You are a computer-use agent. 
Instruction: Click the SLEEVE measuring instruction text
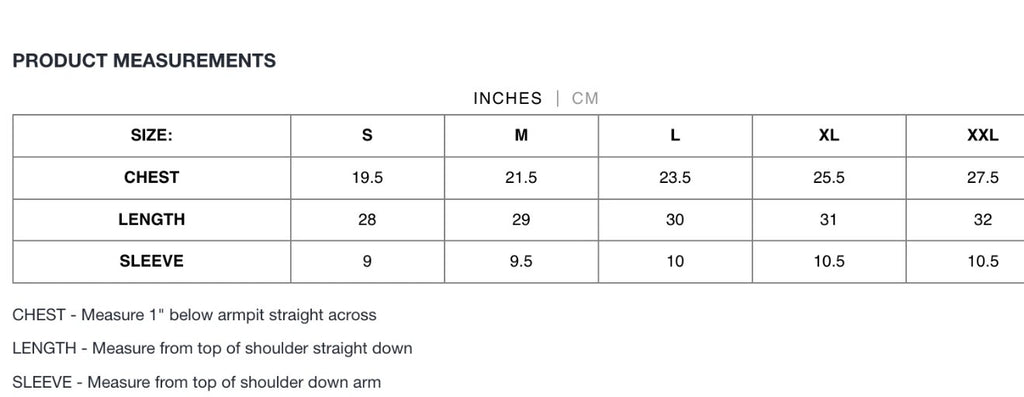197,382
